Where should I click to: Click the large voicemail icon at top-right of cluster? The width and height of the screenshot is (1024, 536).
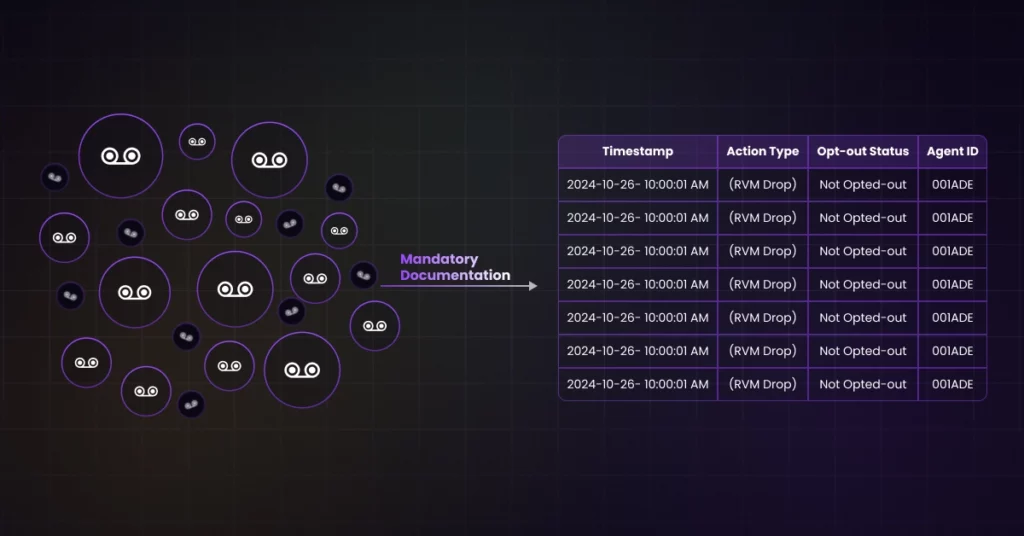pyautogui.click(x=269, y=160)
